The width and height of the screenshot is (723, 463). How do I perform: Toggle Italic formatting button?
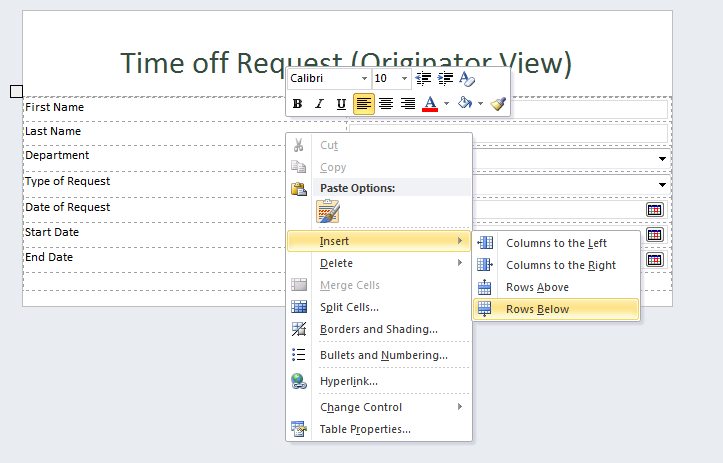coord(319,104)
